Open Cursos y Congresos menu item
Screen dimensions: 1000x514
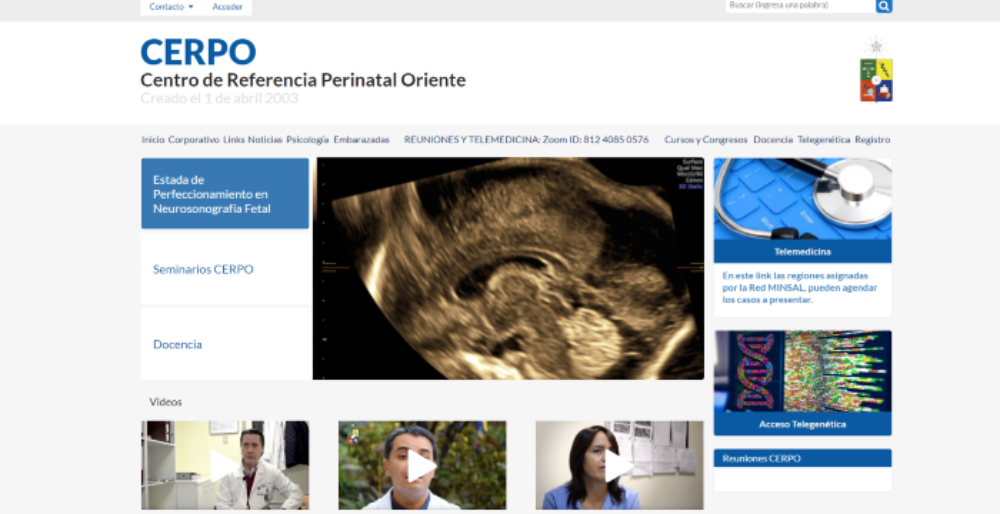click(706, 140)
